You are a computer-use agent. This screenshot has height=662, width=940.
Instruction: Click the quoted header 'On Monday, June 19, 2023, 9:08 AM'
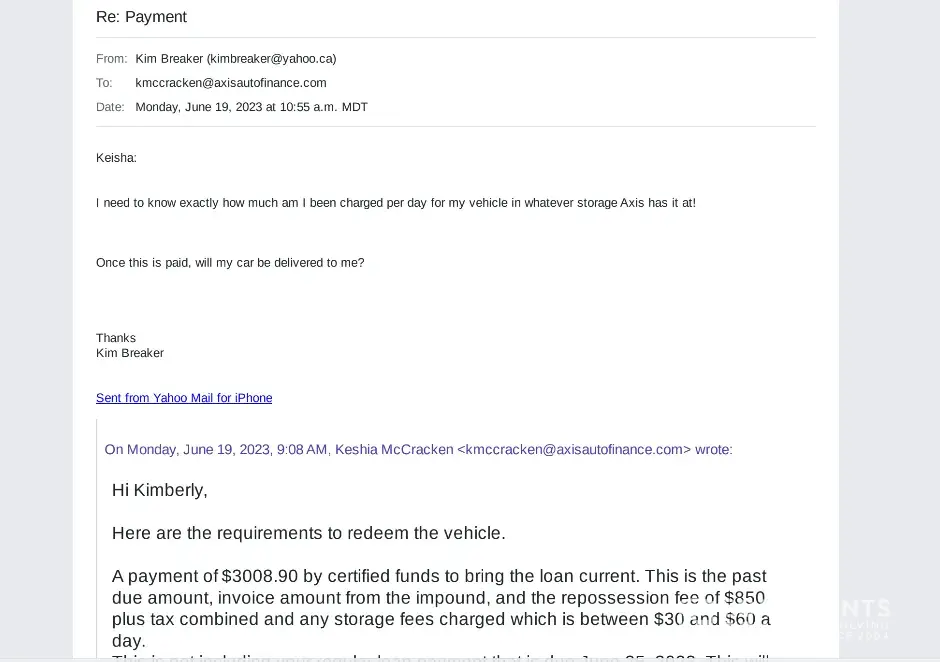tap(216, 450)
